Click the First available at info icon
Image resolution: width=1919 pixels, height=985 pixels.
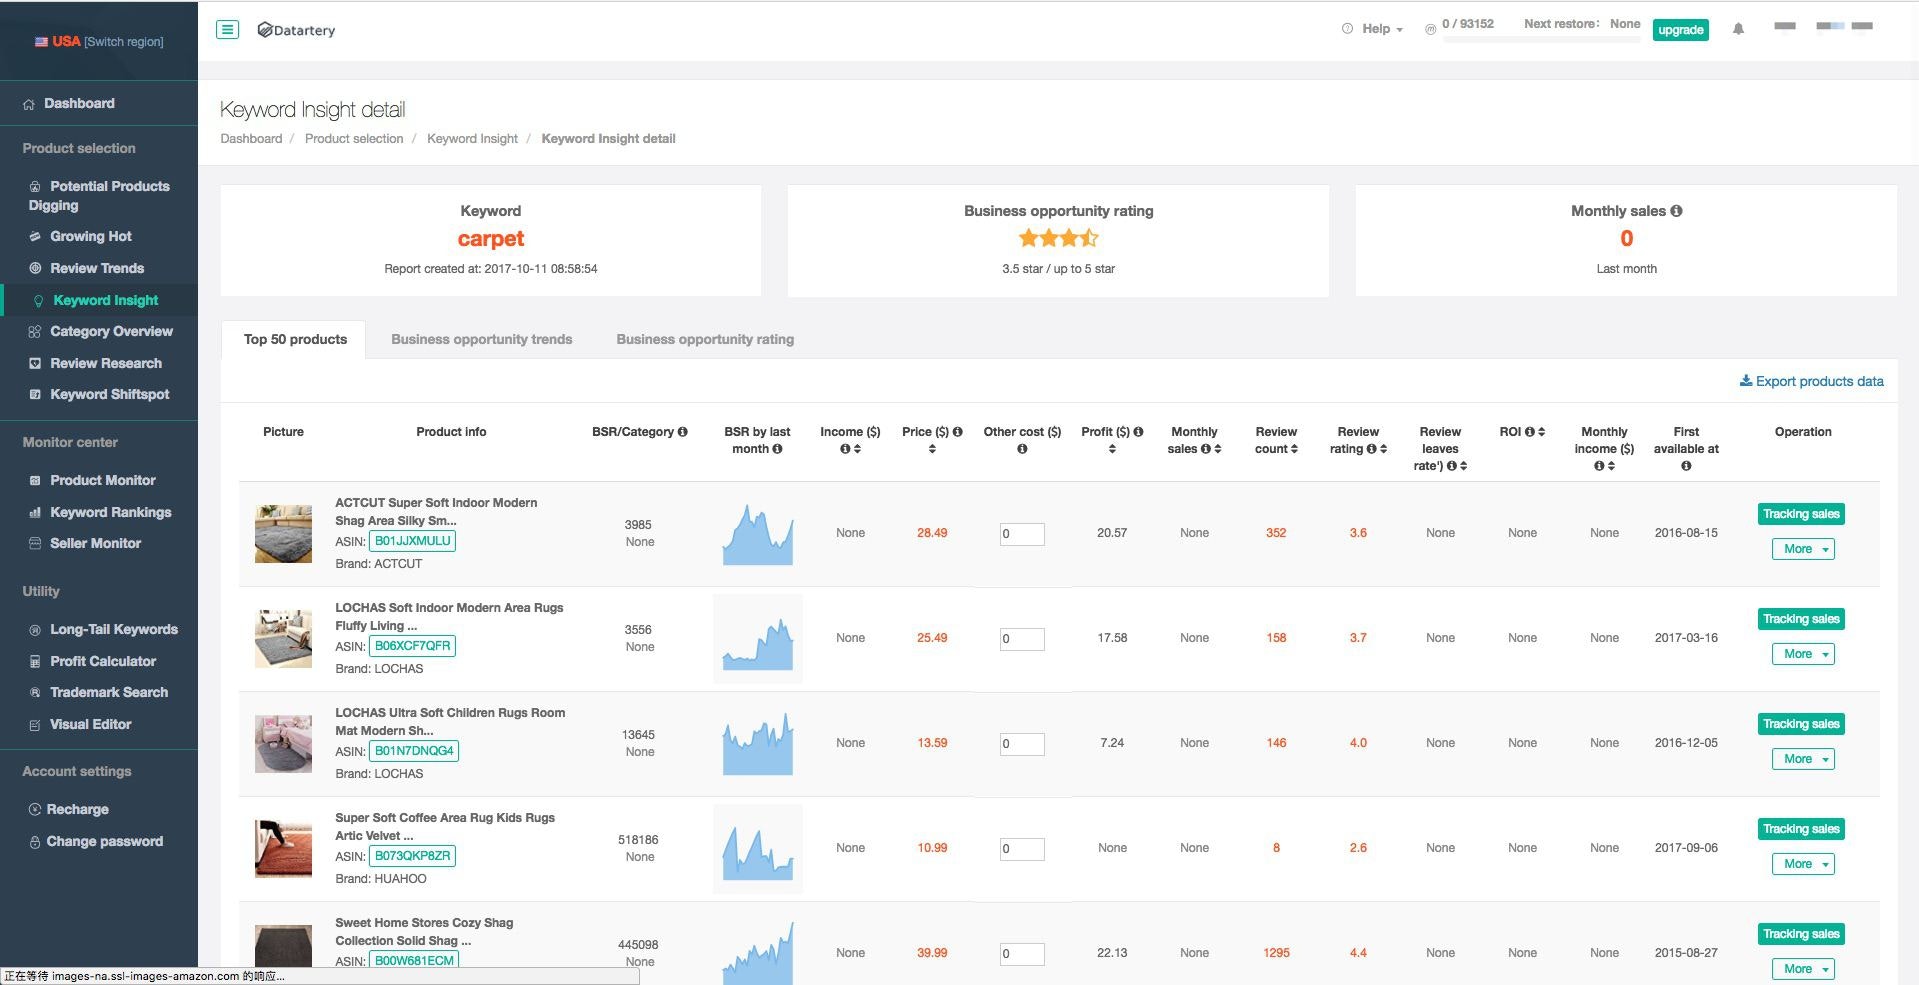(x=1686, y=466)
